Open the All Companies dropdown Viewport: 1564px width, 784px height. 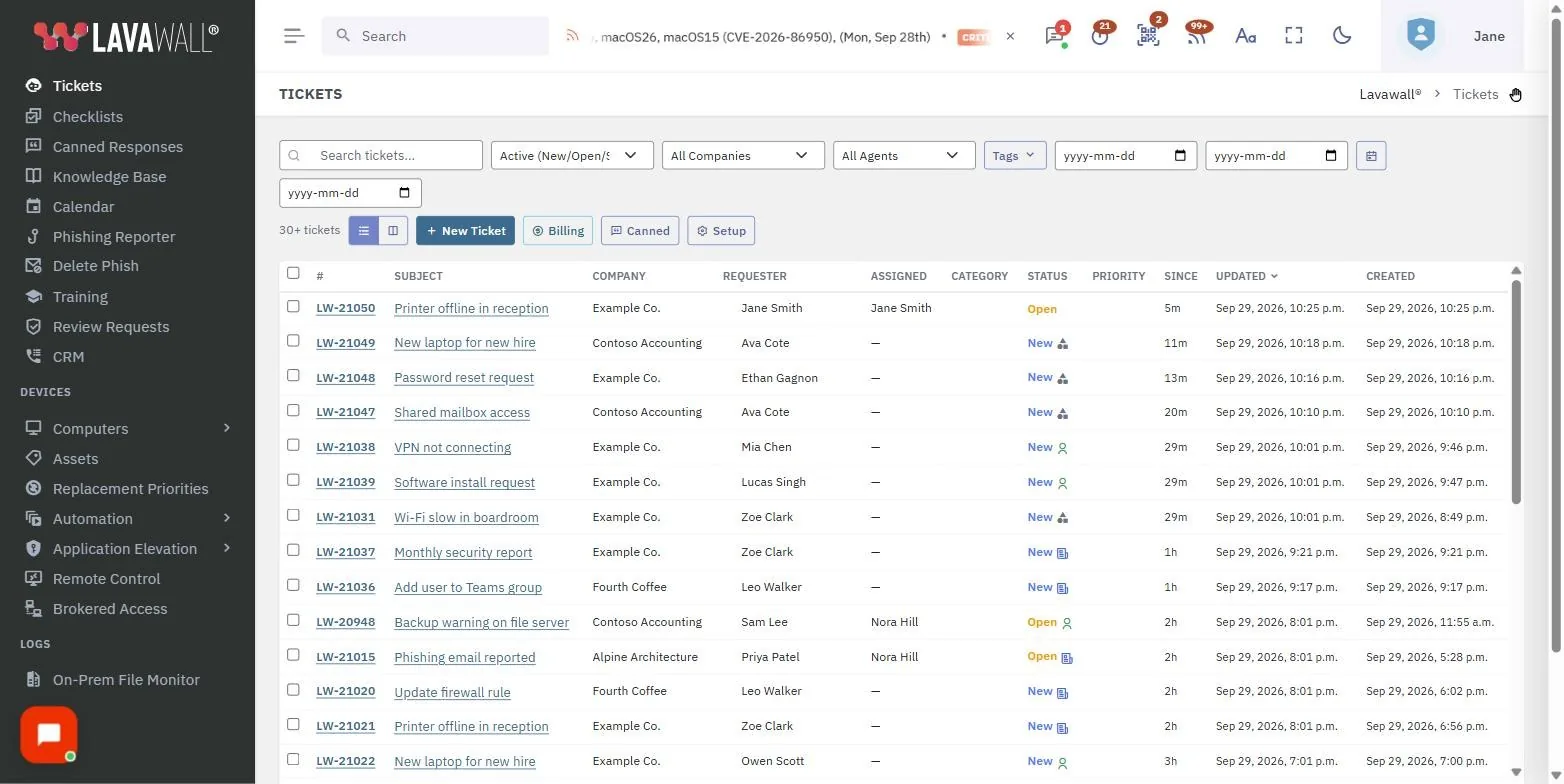pyautogui.click(x=743, y=156)
